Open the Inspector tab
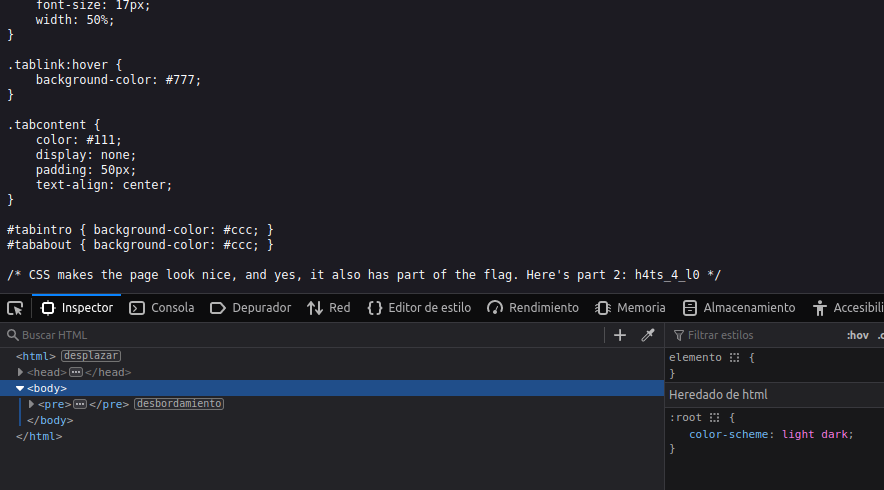 [x=77, y=308]
